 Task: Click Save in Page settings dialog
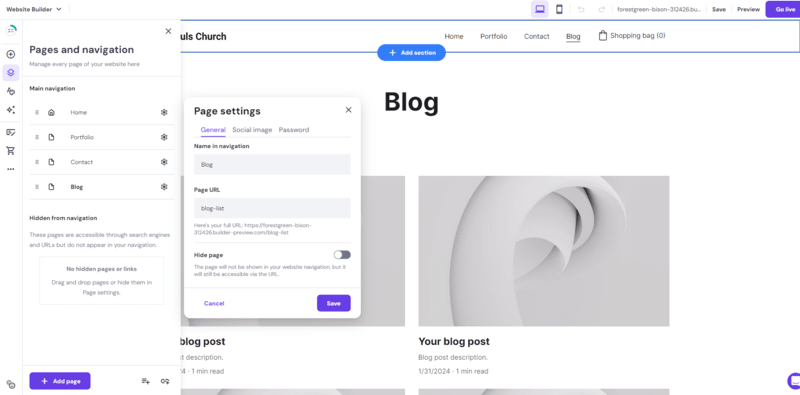tap(334, 303)
